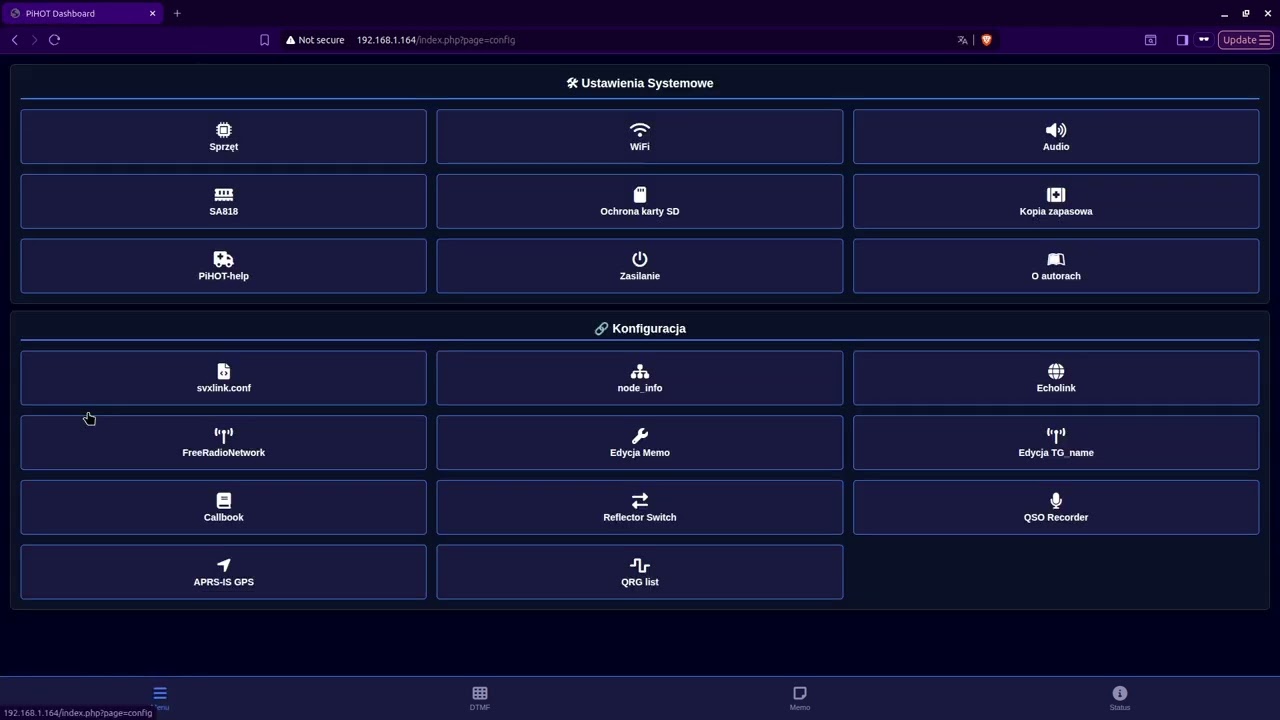The width and height of the screenshot is (1280, 720).
Task: Open Brave Shields lion icon
Action: [986, 40]
